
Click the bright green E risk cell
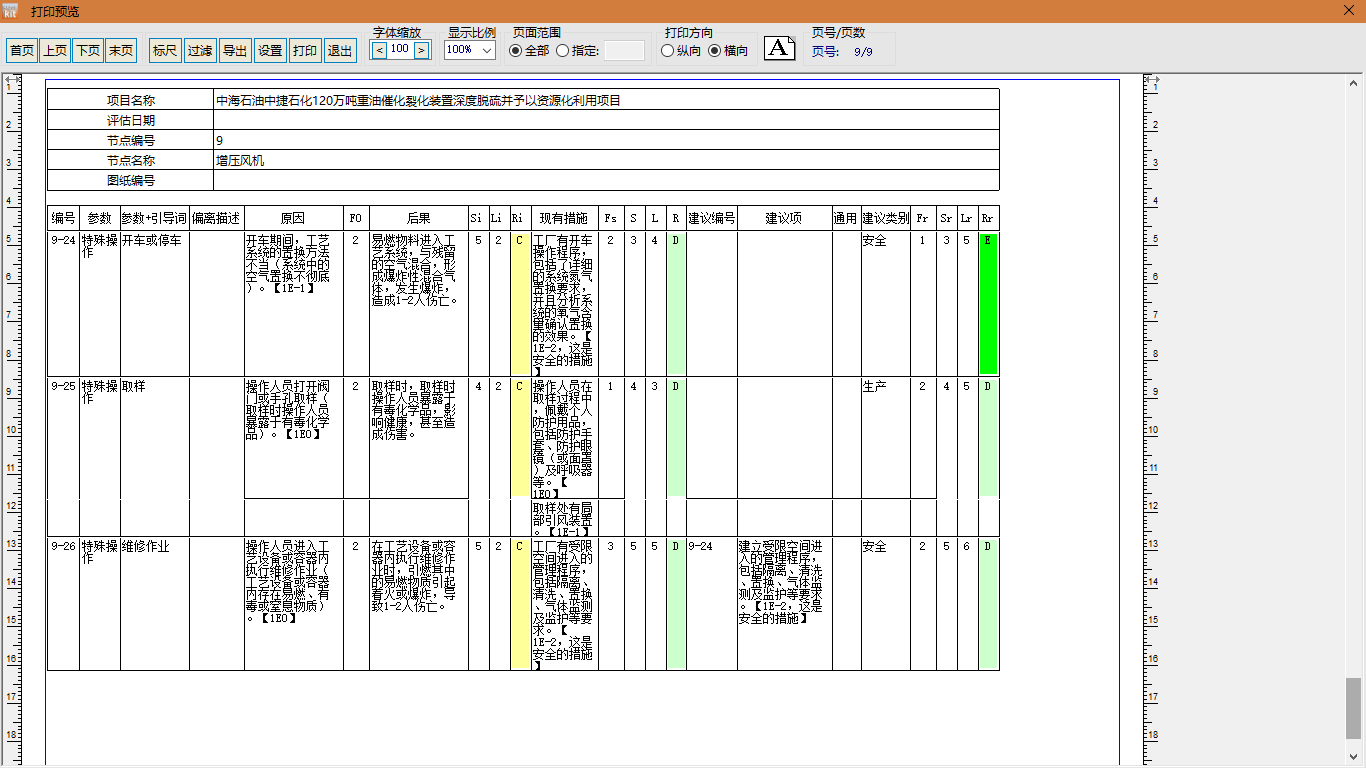point(988,304)
